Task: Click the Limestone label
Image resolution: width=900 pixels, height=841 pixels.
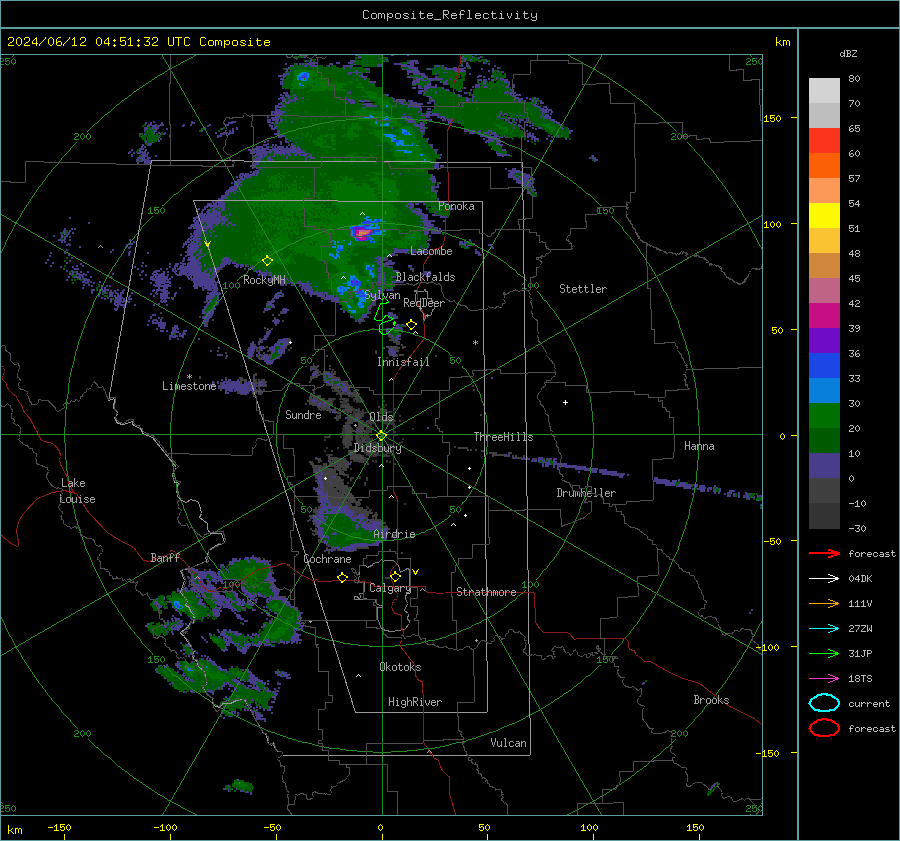Action: coord(189,386)
